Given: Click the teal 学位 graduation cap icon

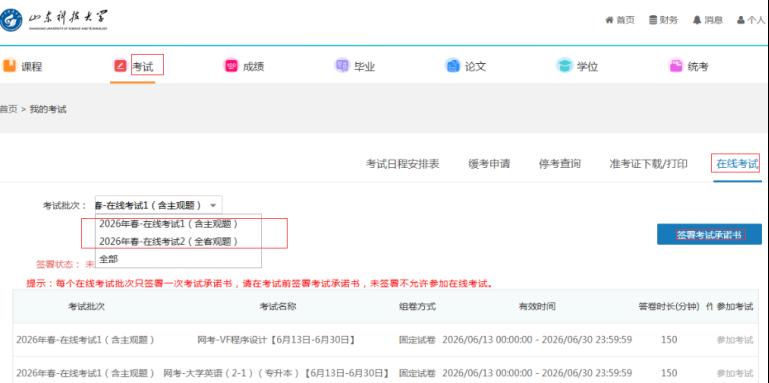Looking at the screenshot, I should pos(564,66).
